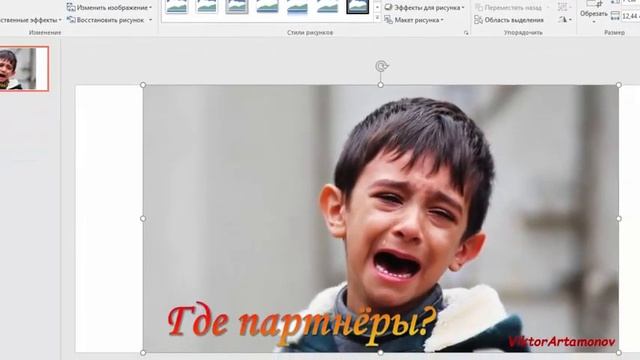Viewport: 640px width, 360px height.
Task: Select slide thumbnail in left panel
Action: click(24, 69)
